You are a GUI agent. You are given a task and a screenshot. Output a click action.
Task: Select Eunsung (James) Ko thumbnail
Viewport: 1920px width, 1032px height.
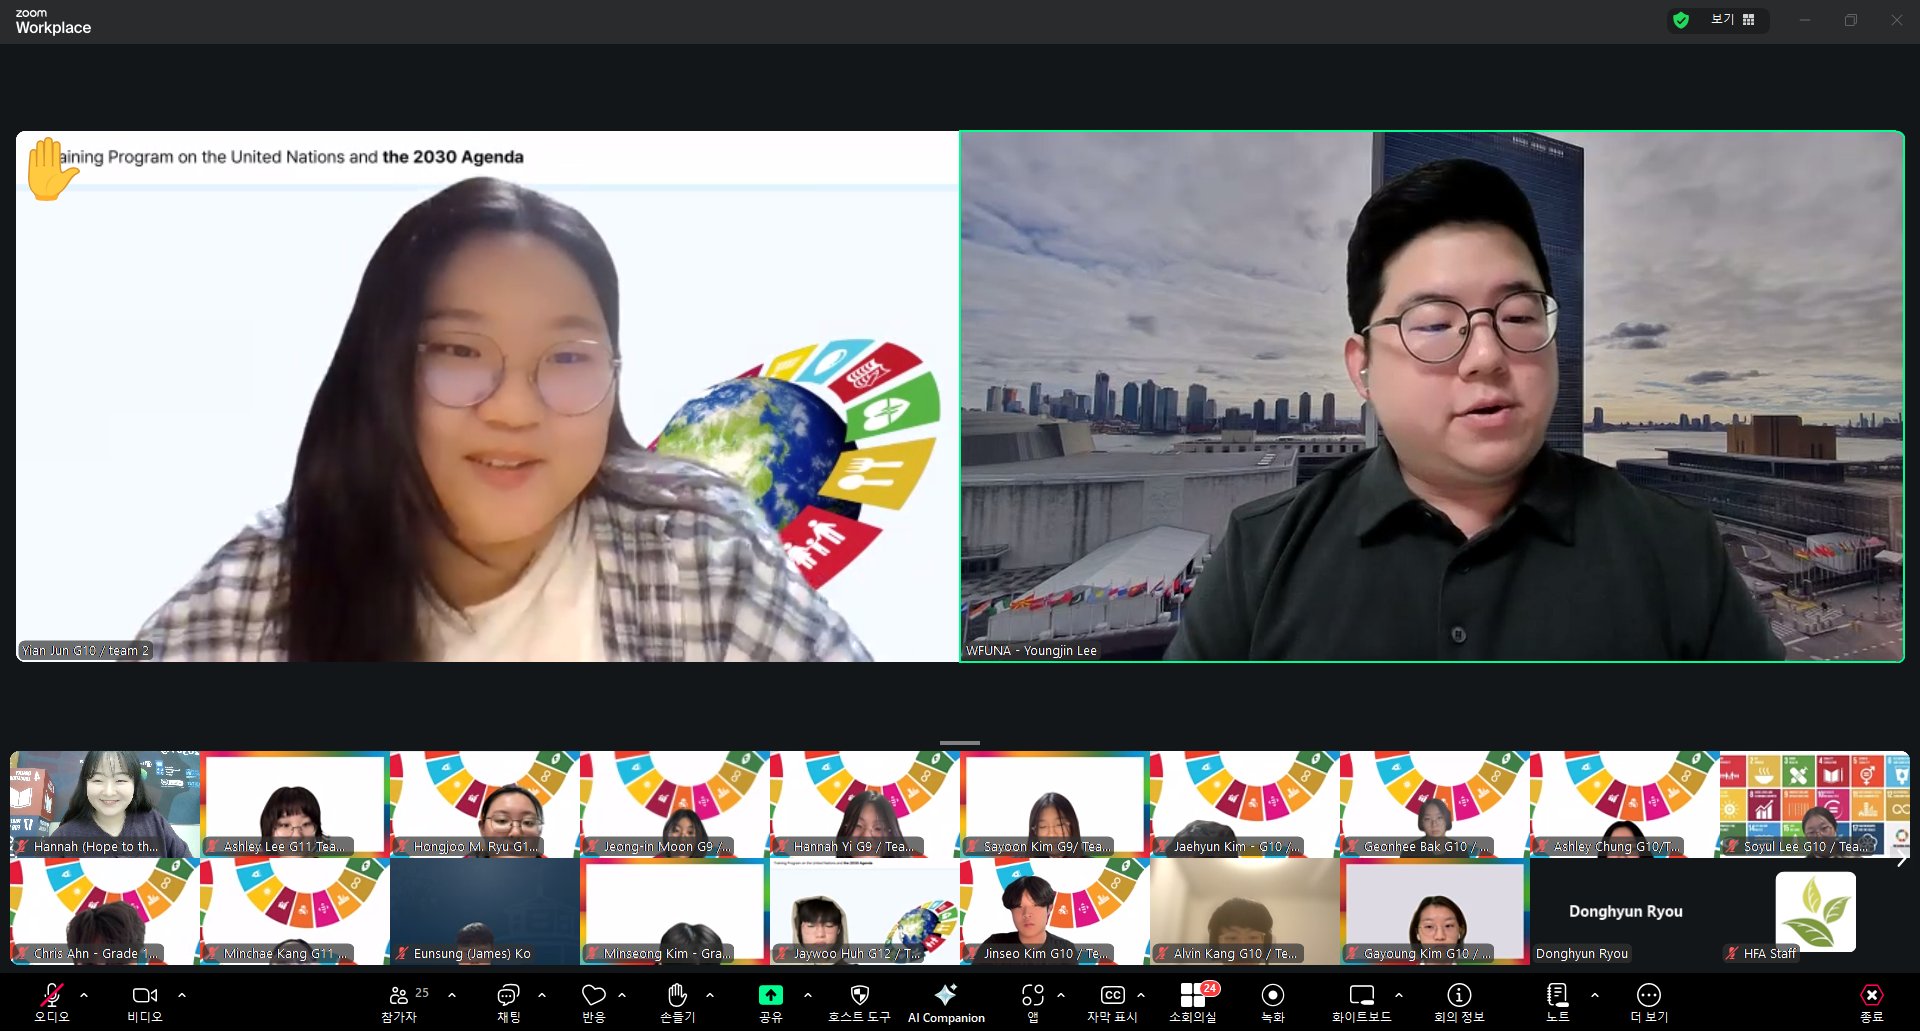tap(485, 911)
